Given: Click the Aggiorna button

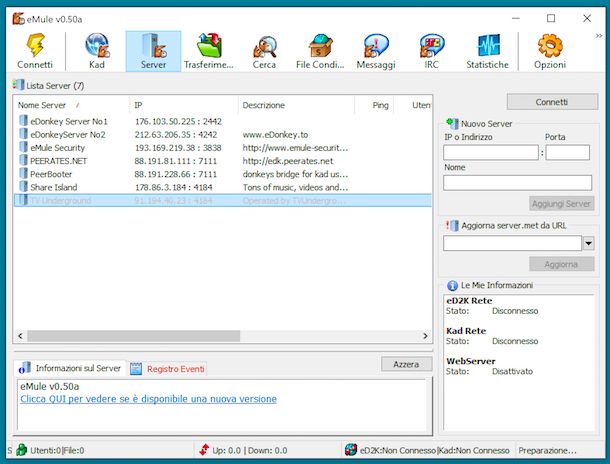Looking at the screenshot, I should (x=561, y=264).
